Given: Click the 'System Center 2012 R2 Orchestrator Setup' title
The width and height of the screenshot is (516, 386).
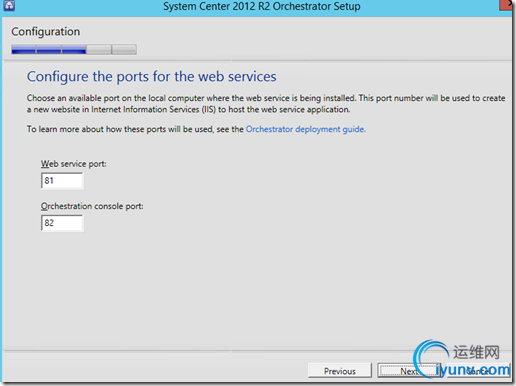Looking at the screenshot, I should (262, 6).
